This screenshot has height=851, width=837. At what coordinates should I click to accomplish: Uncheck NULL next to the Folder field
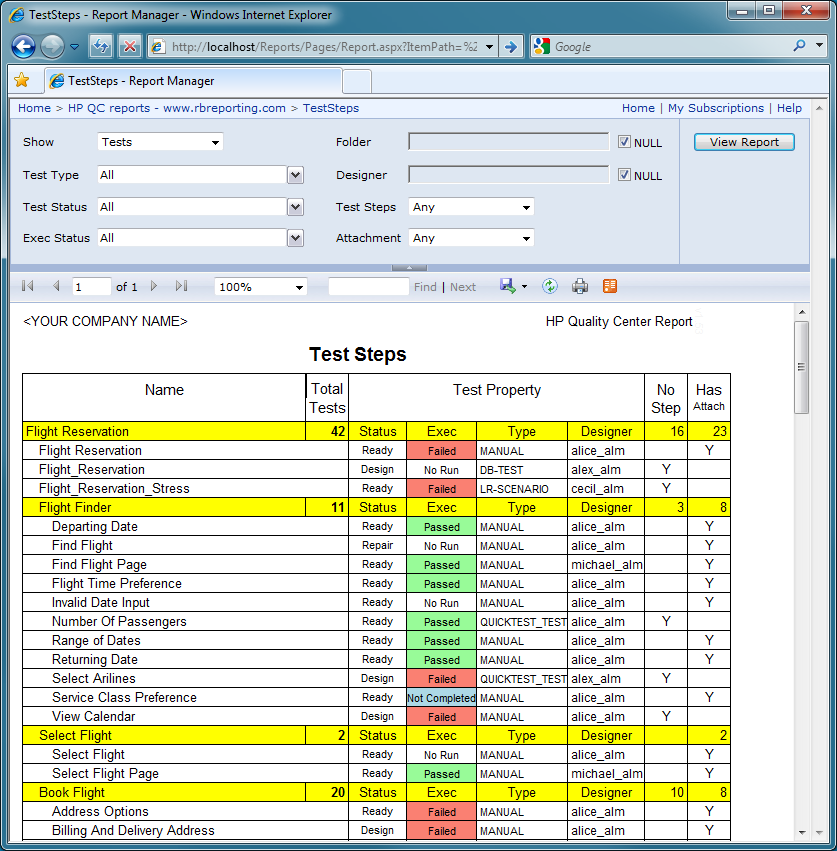tap(625, 142)
